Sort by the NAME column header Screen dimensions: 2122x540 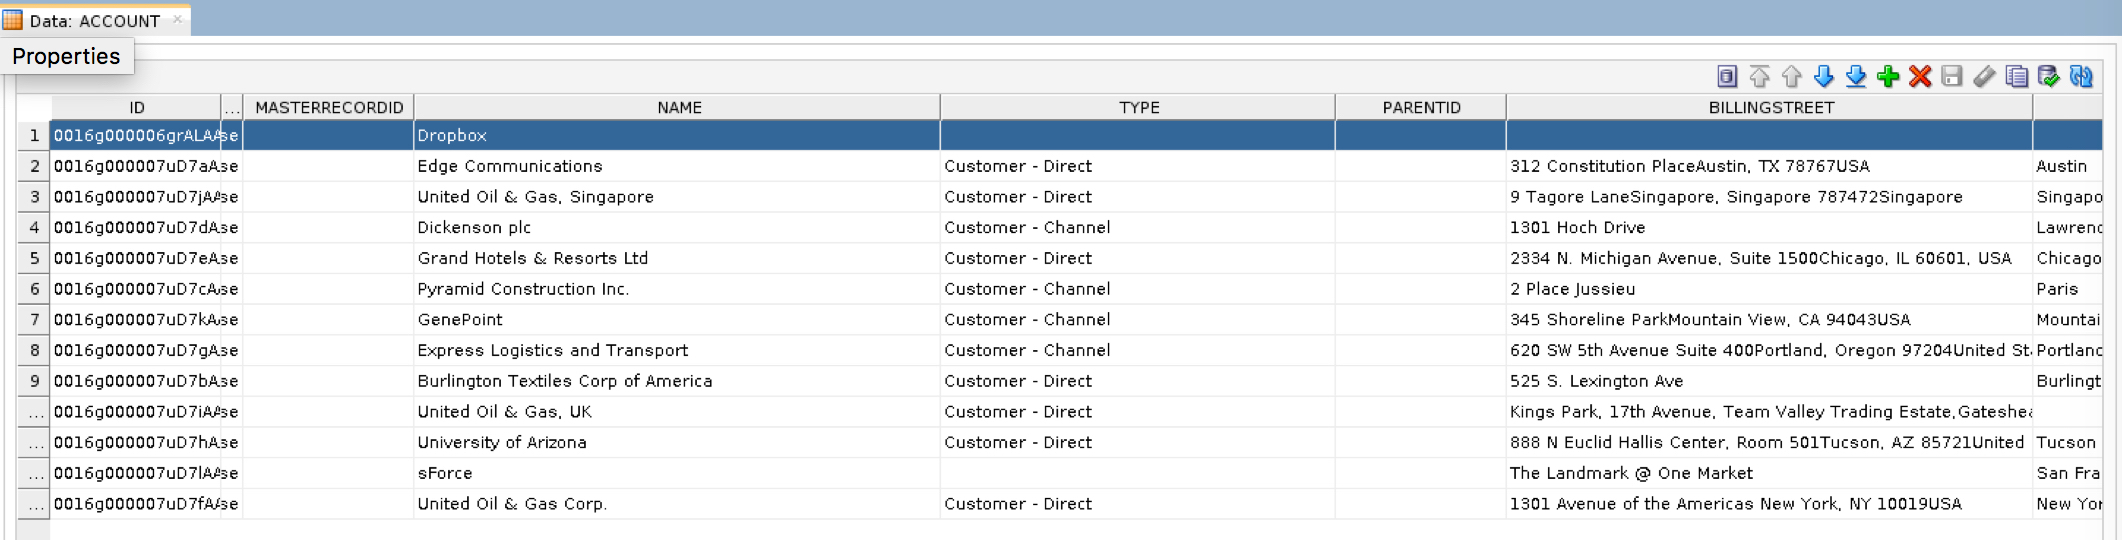(678, 107)
